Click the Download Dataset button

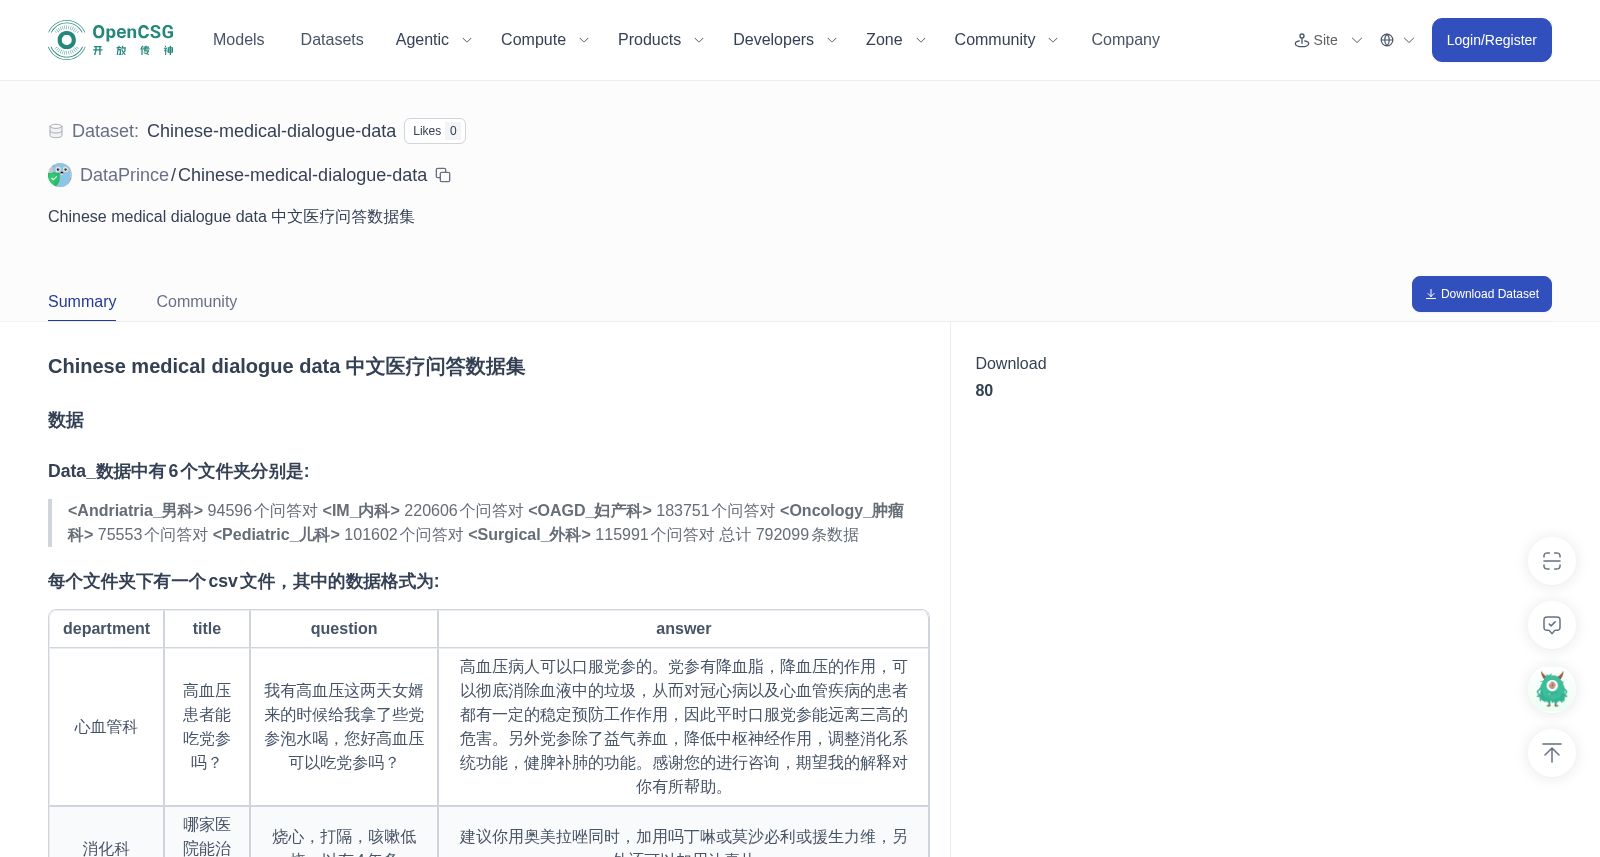(x=1481, y=294)
